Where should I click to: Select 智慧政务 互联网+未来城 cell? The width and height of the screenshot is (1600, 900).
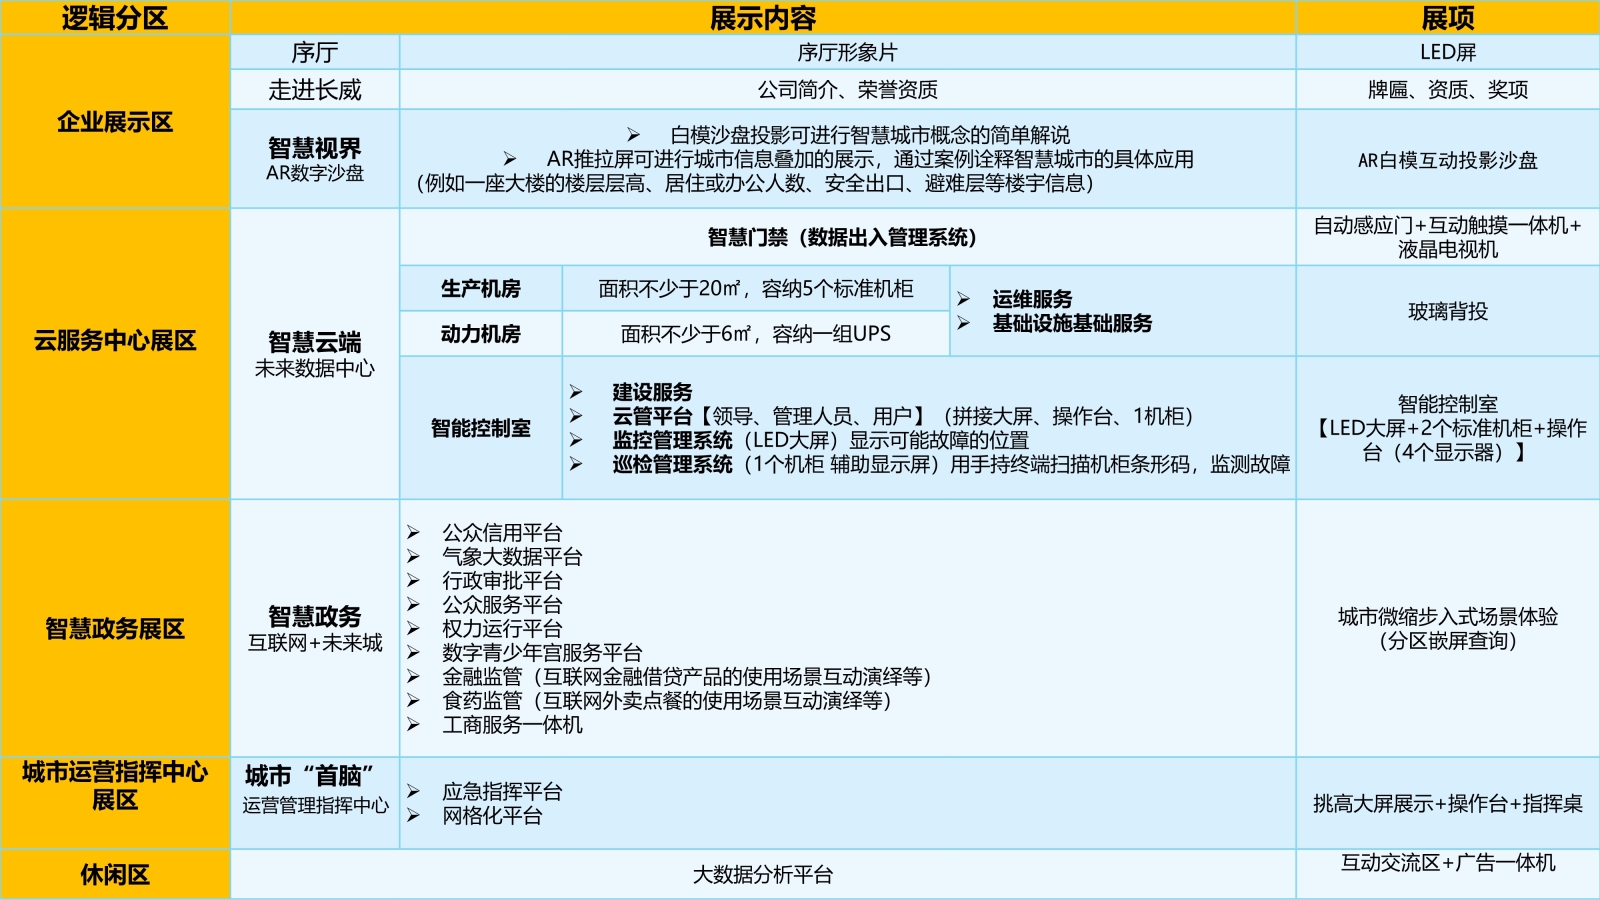tap(315, 628)
